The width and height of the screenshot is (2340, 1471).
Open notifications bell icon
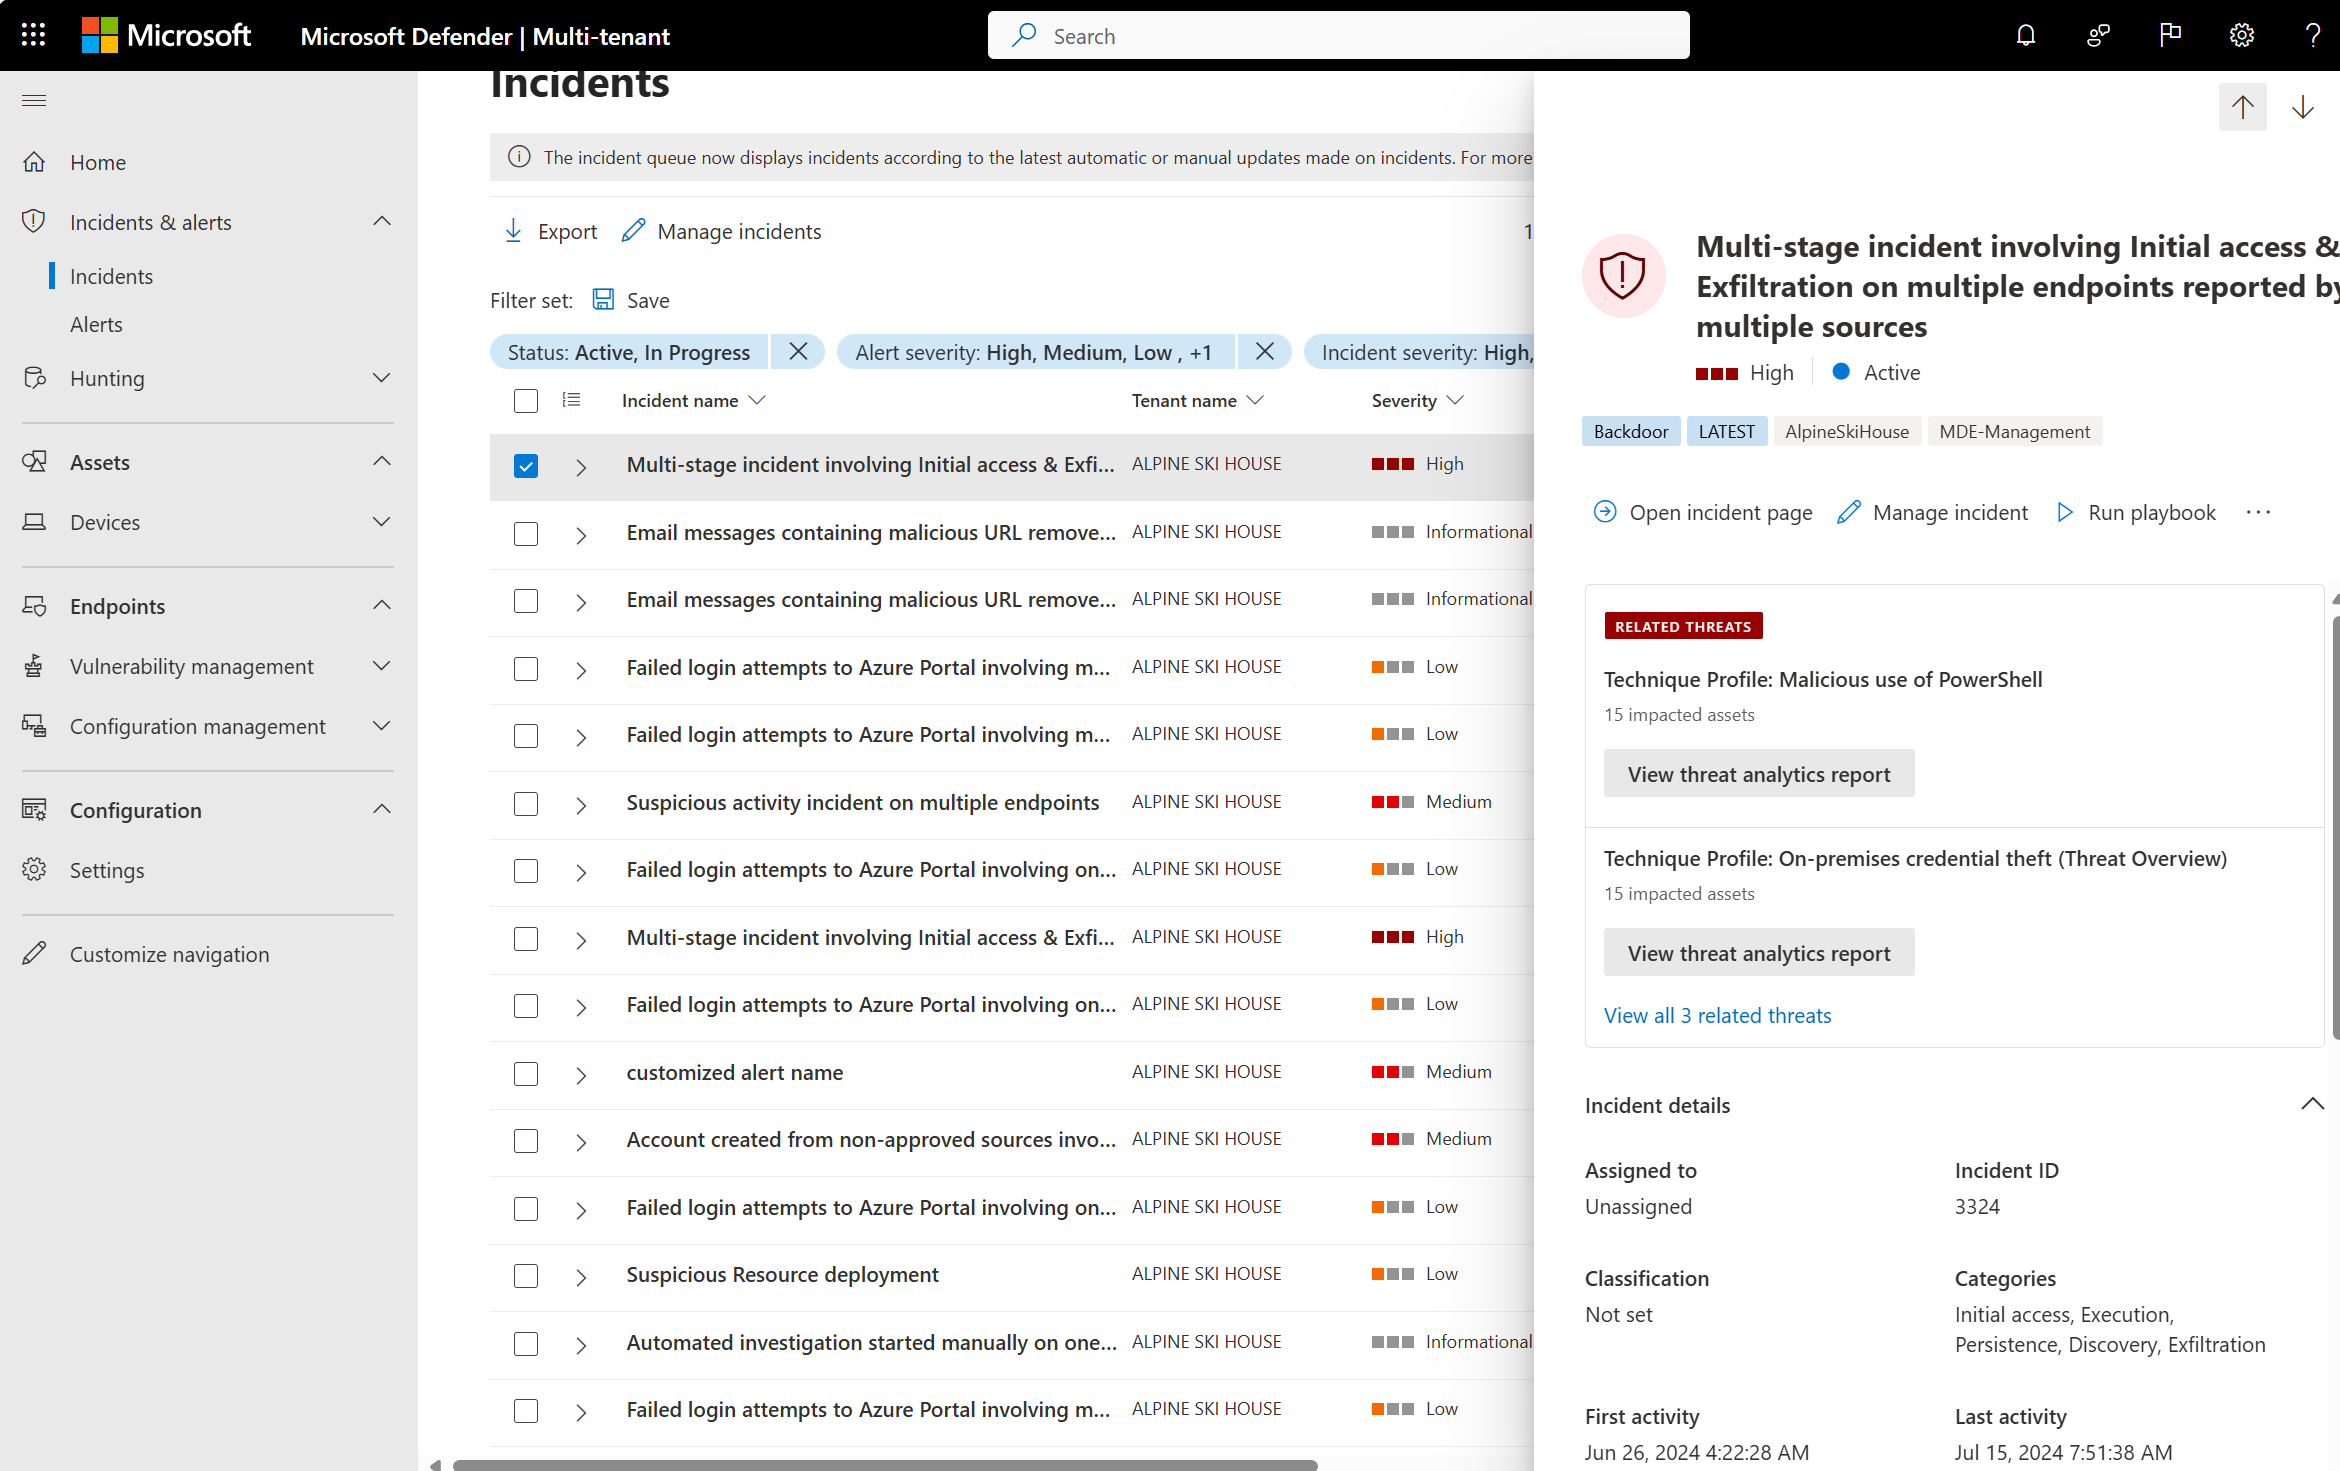2025,36
